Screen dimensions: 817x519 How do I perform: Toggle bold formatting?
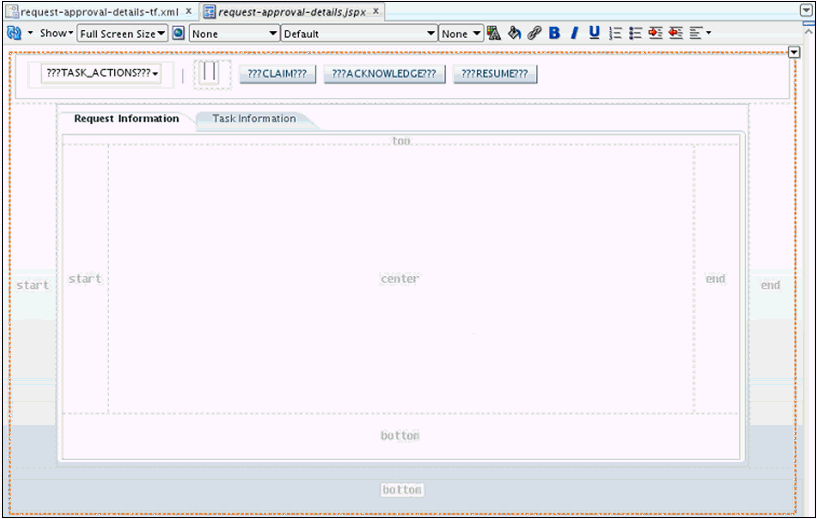click(554, 33)
